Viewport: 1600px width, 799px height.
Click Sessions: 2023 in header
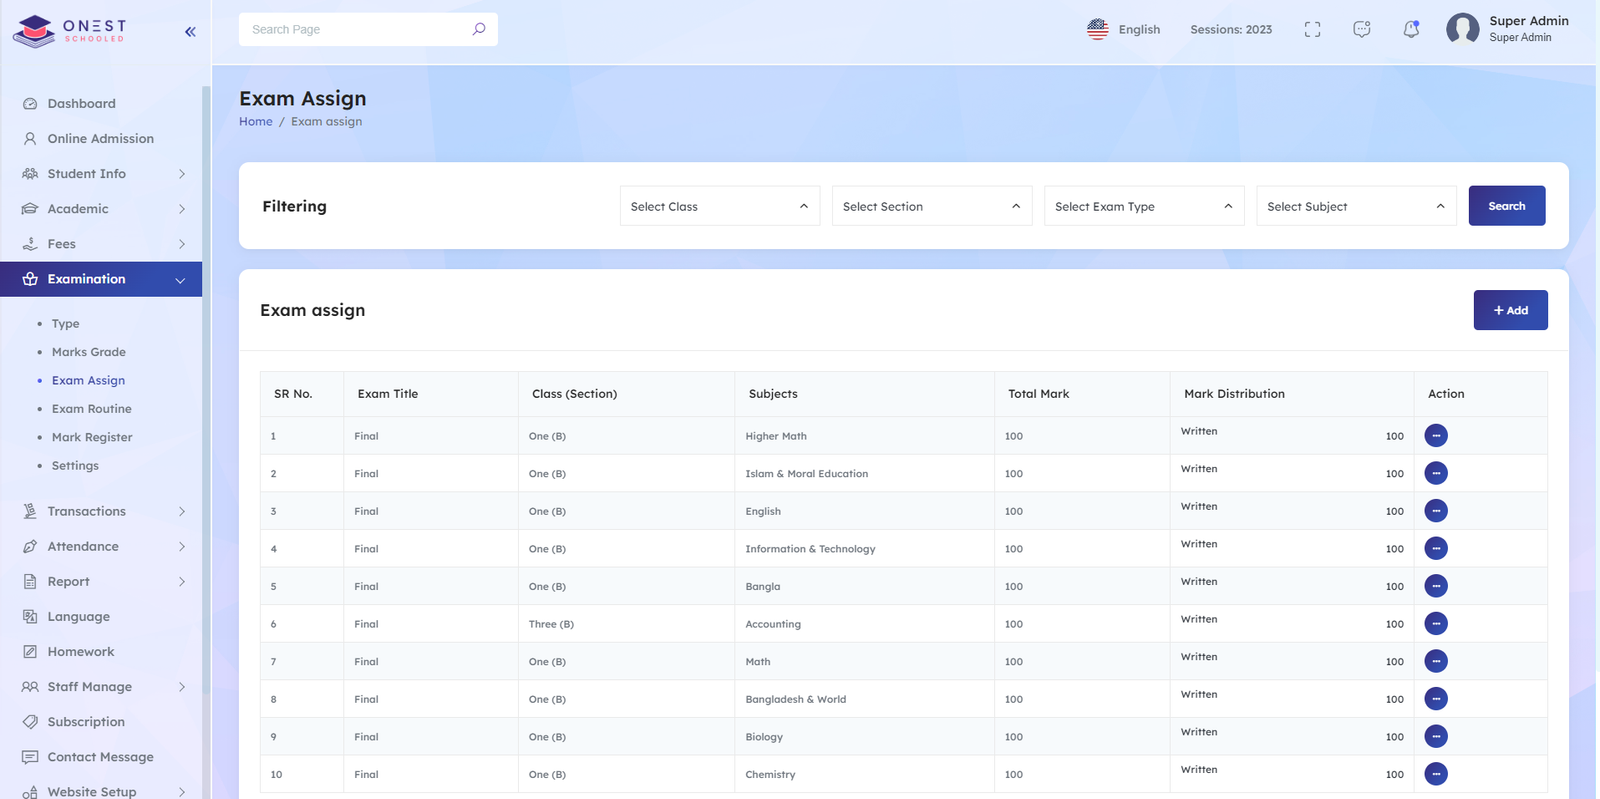(1231, 30)
